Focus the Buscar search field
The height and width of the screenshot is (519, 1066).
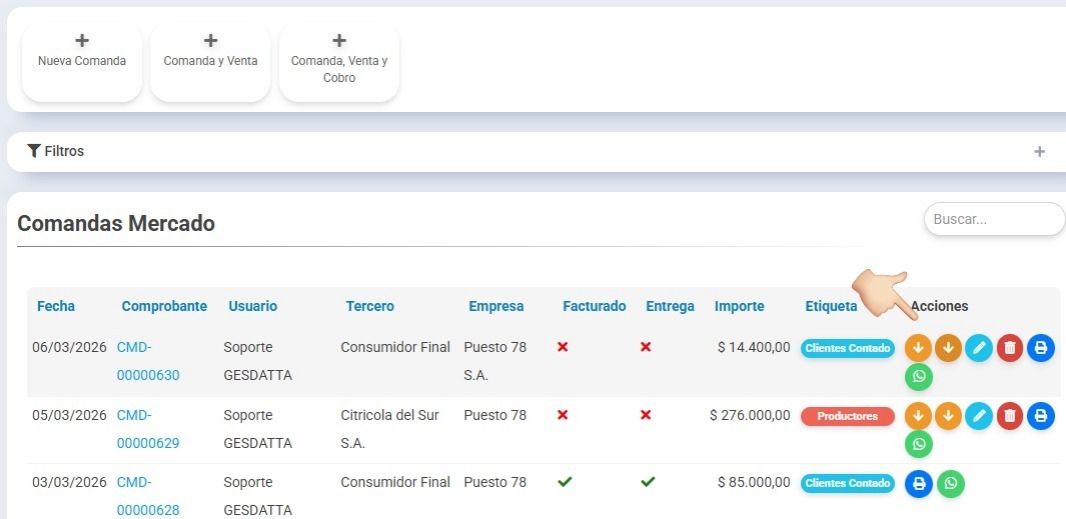point(993,219)
